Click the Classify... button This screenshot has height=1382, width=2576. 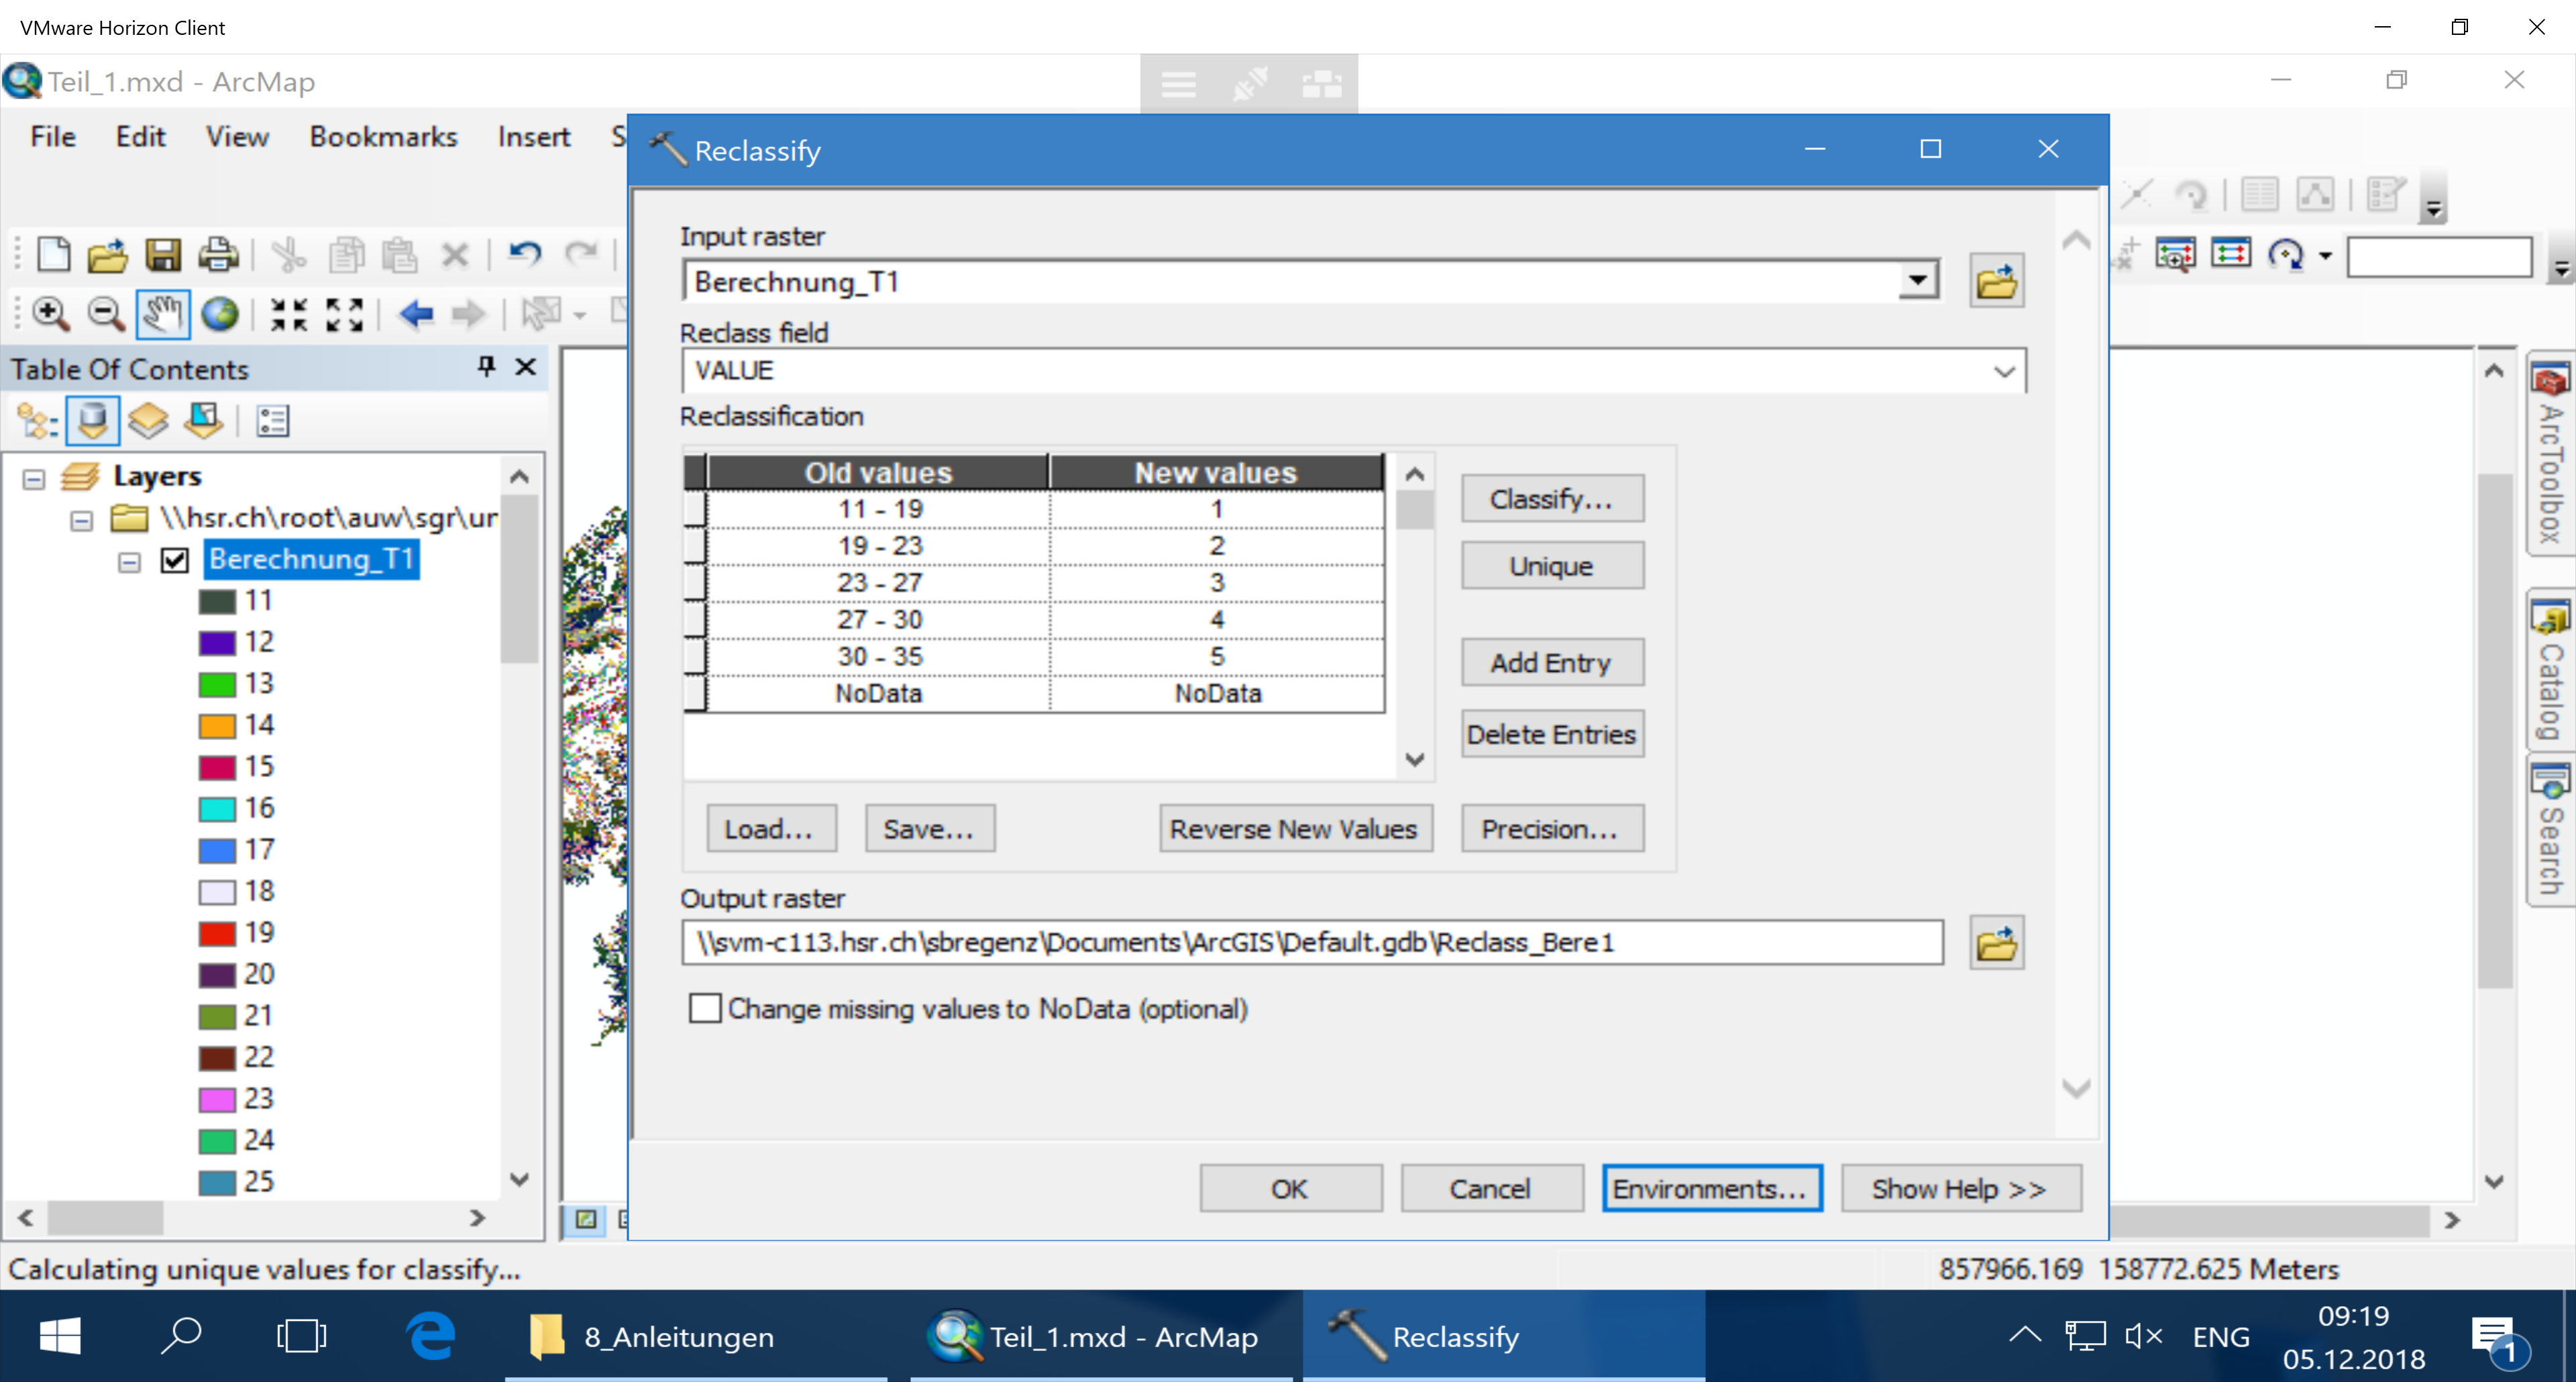[x=1551, y=499]
